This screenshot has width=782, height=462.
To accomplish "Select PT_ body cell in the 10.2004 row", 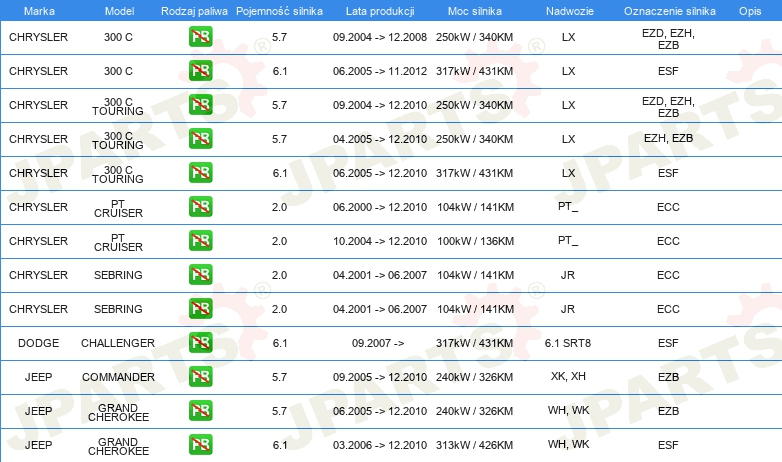I will (568, 241).
